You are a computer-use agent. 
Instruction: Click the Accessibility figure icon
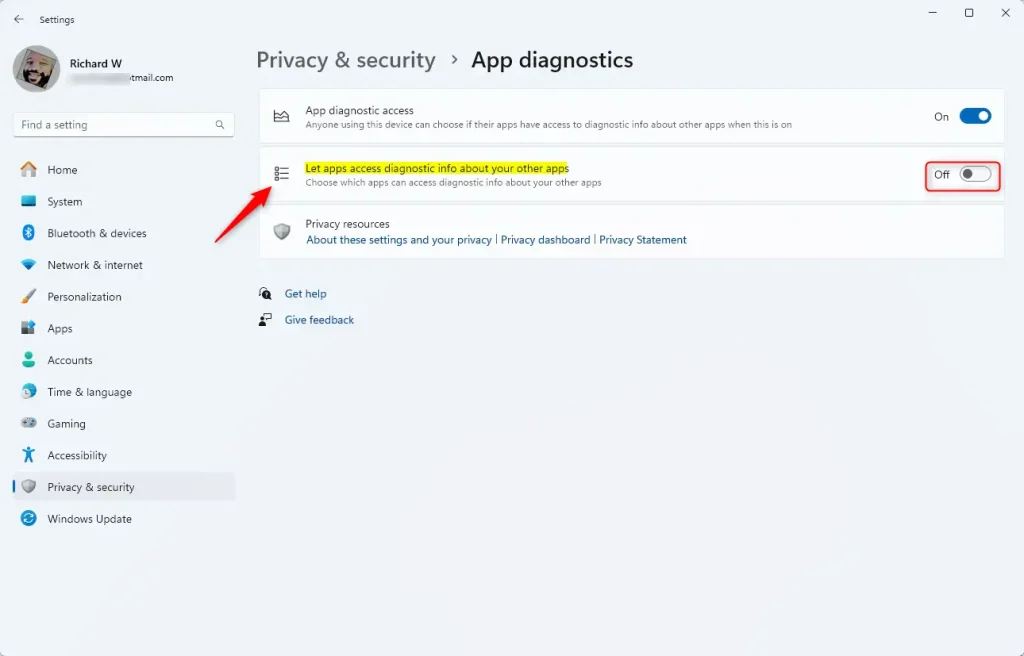29,455
